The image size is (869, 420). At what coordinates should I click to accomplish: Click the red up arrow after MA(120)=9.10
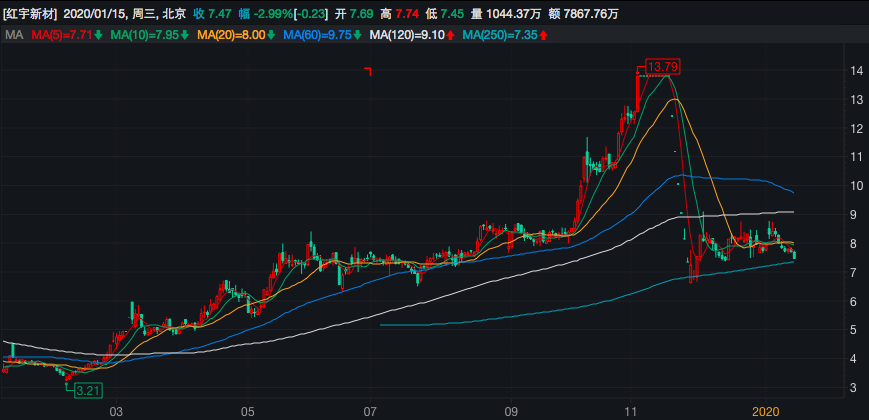click(451, 36)
